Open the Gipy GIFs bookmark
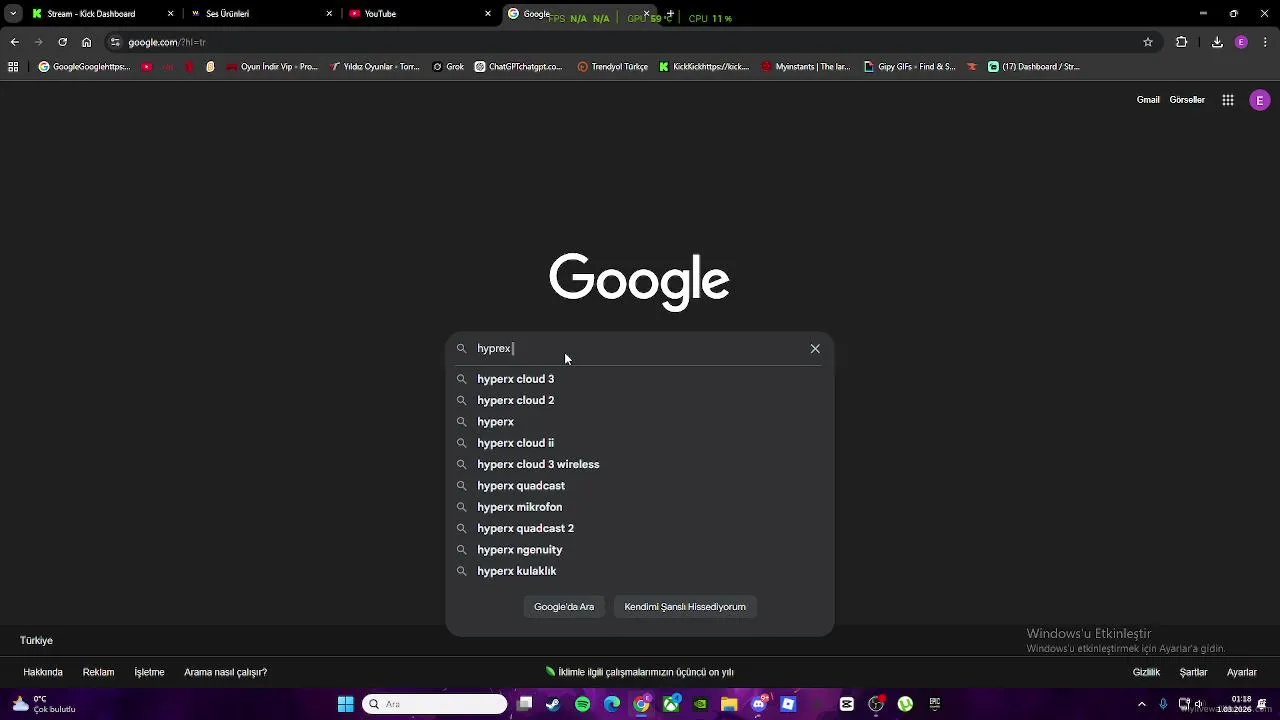This screenshot has height=720, width=1280. tap(910, 67)
